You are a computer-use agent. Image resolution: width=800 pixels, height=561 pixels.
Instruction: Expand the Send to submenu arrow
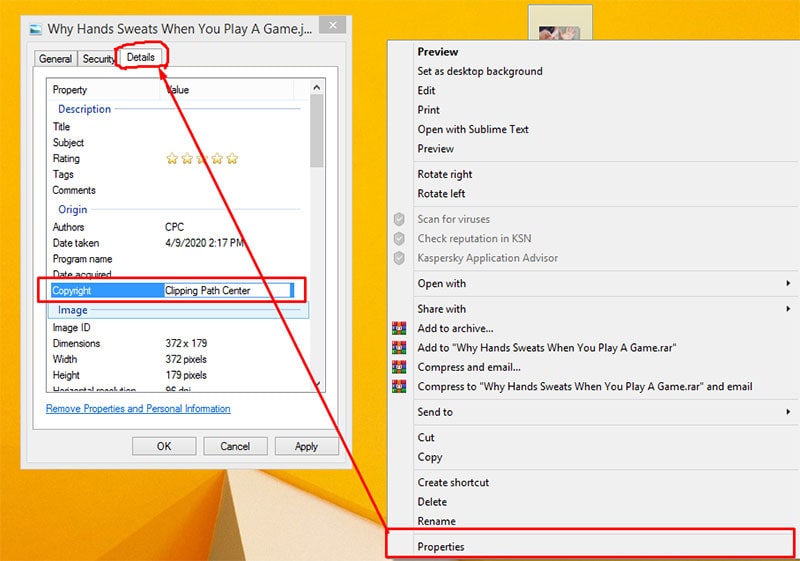pyautogui.click(x=788, y=412)
